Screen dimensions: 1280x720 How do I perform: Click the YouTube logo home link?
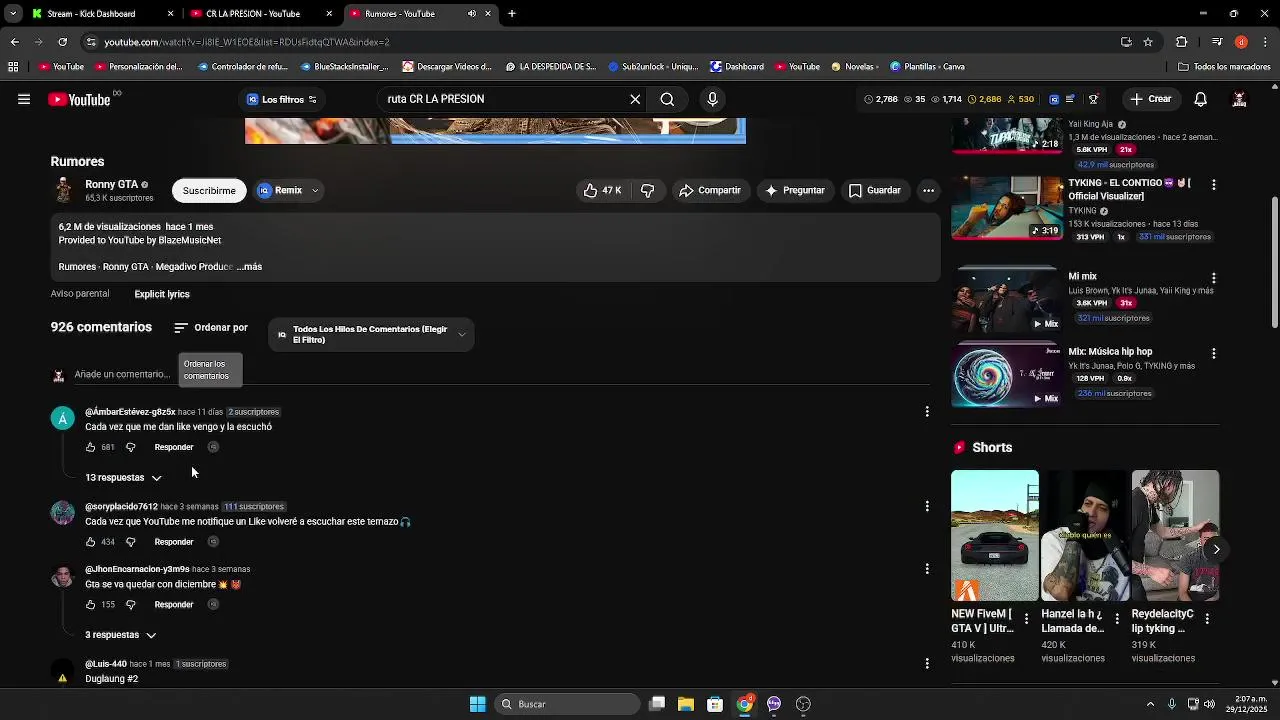pyautogui.click(x=79, y=99)
